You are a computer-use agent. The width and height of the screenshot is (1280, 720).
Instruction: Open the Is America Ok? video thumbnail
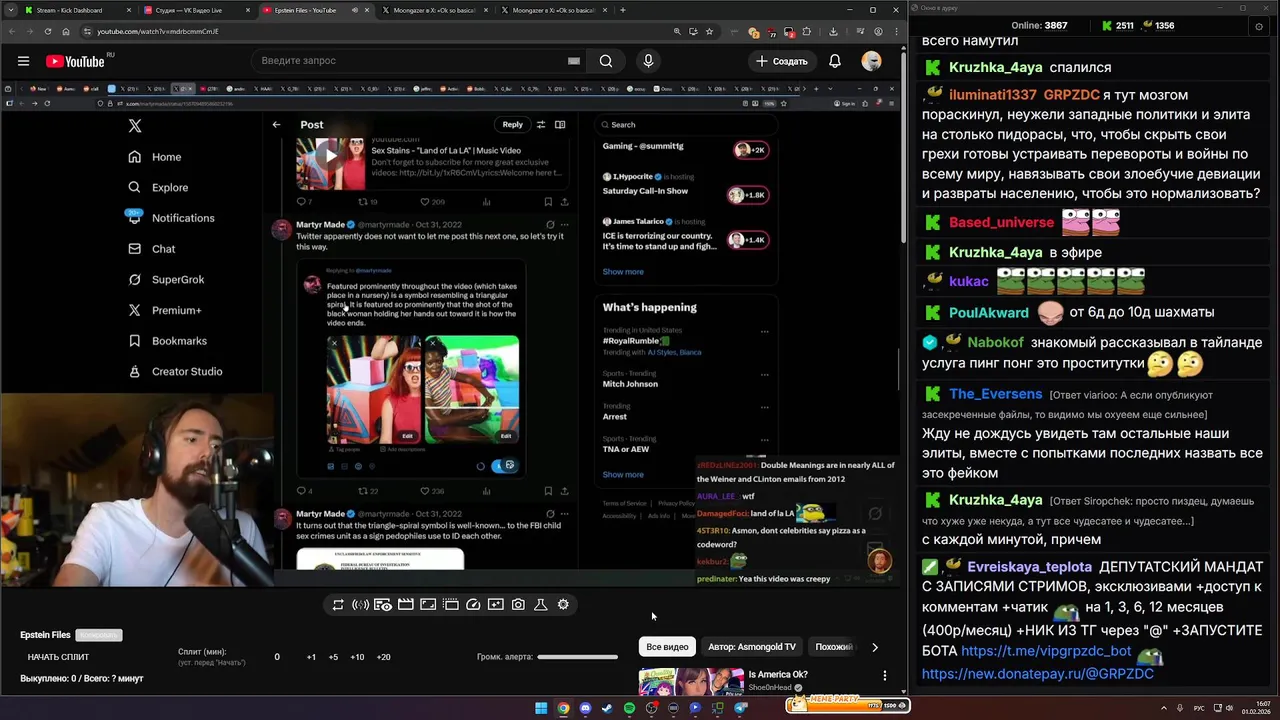pyautogui.click(x=691, y=682)
